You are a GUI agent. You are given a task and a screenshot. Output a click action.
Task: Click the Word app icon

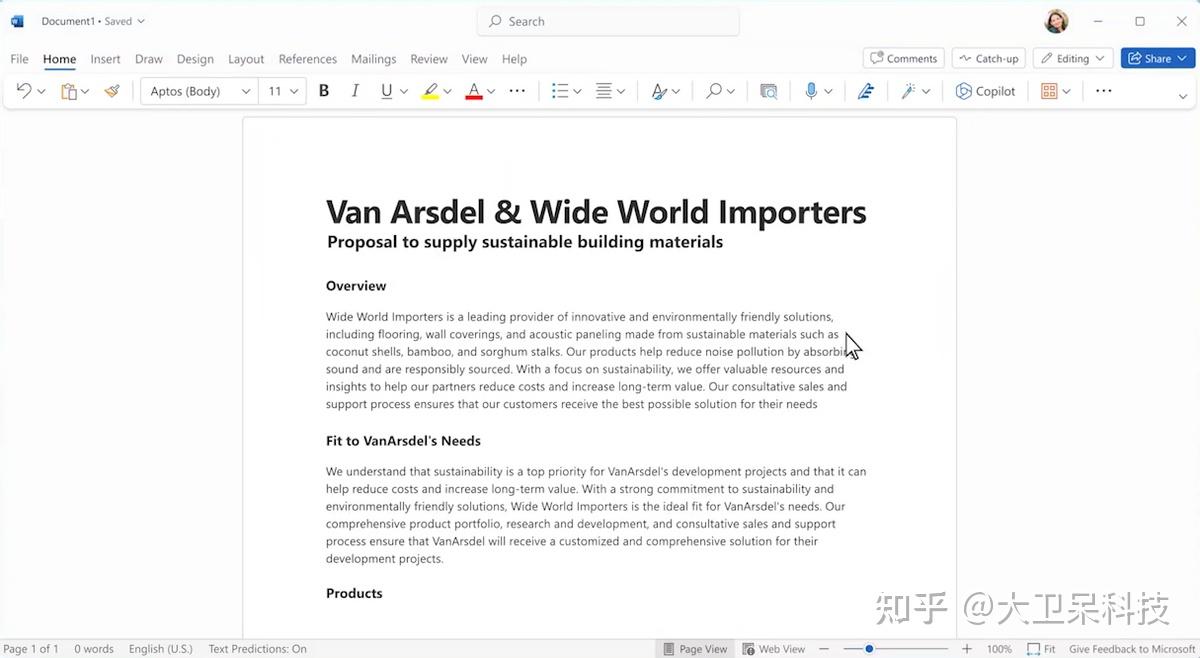pyautogui.click(x=17, y=21)
